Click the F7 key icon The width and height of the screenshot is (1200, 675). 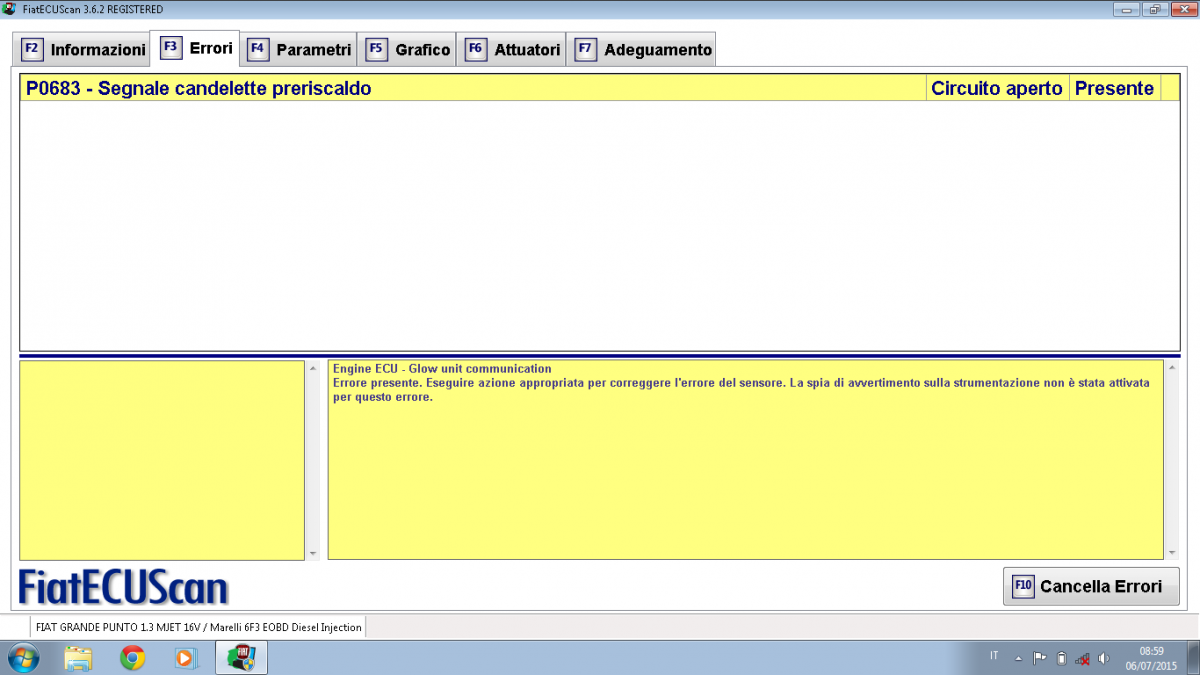pyautogui.click(x=586, y=48)
